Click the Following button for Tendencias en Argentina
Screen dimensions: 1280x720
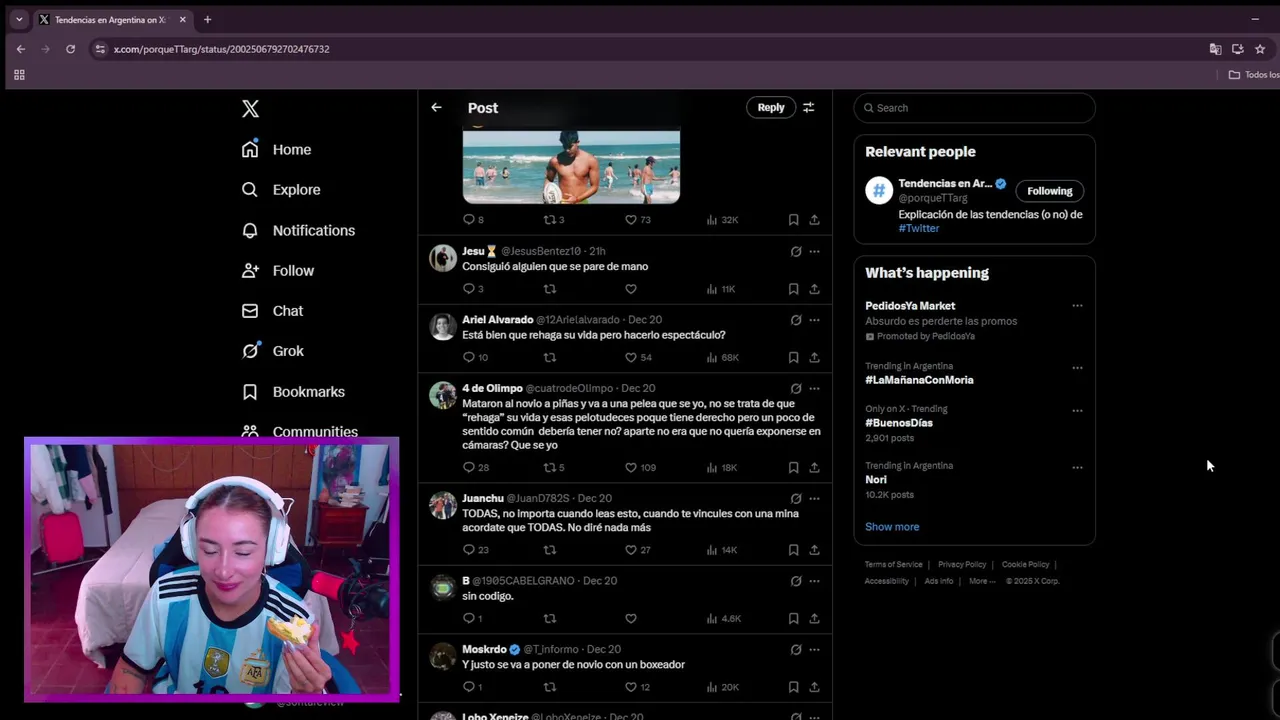[1049, 191]
